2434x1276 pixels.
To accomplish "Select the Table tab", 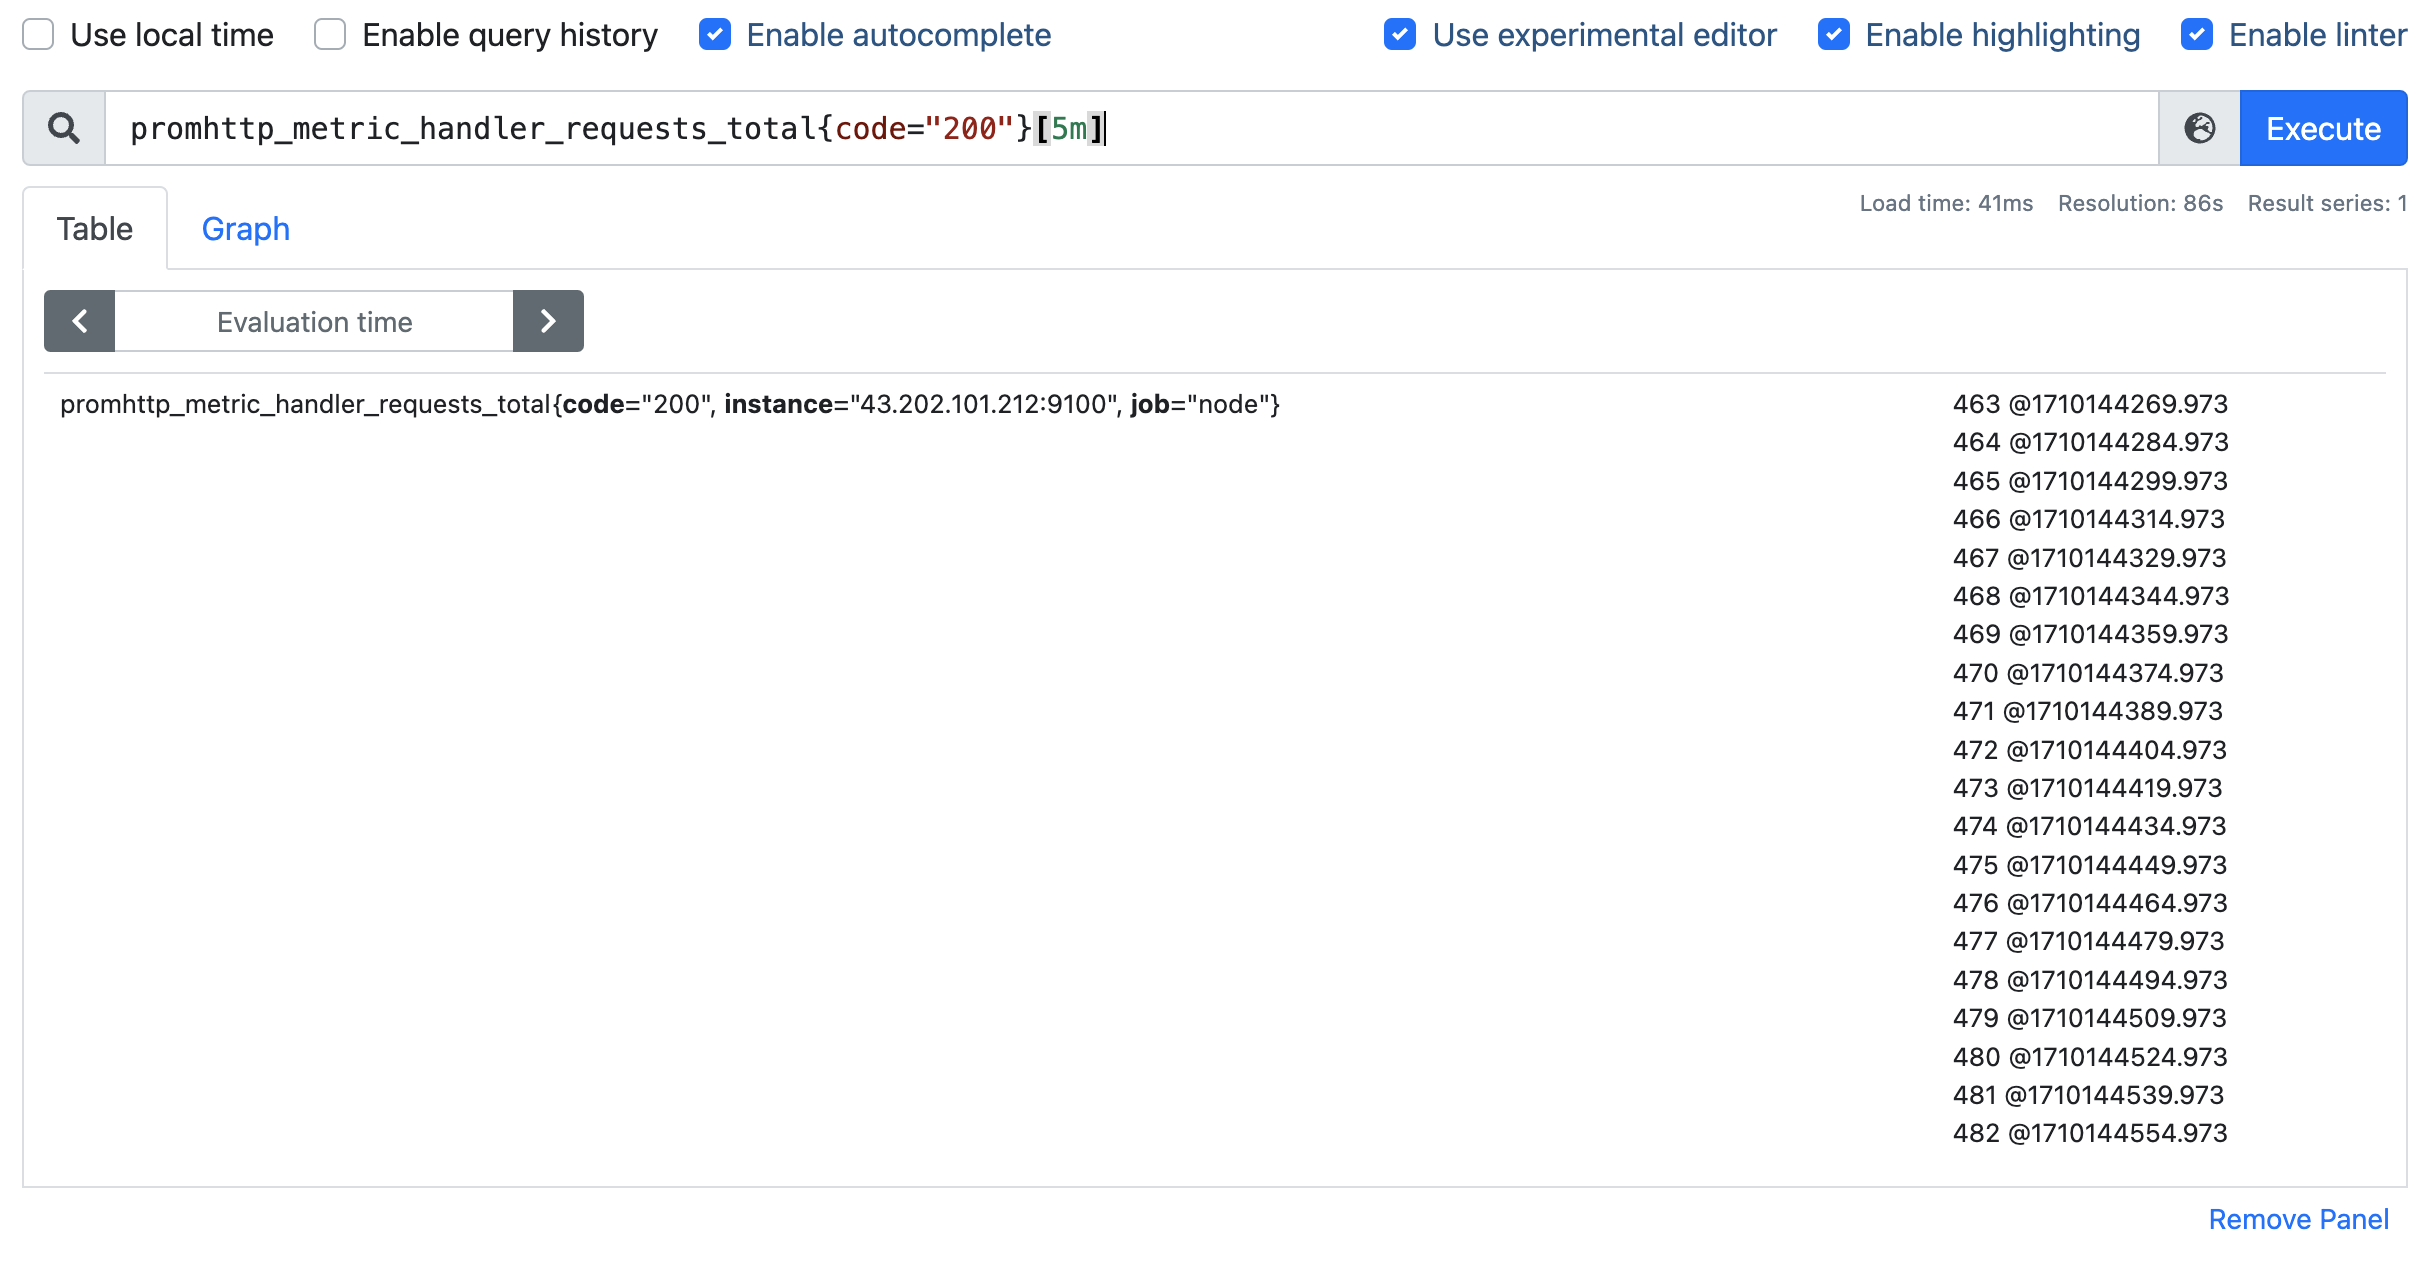I will 95,229.
